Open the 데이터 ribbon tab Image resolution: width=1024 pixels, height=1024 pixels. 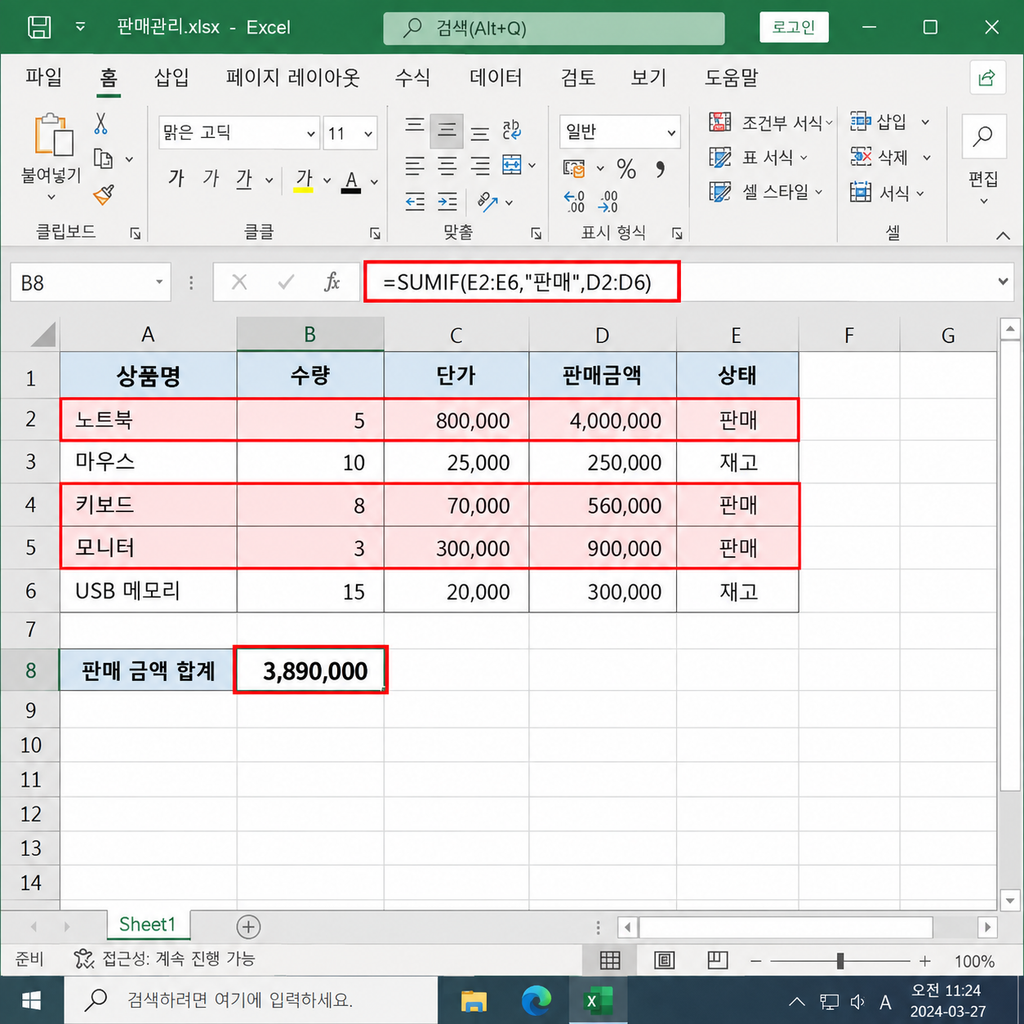click(x=496, y=78)
